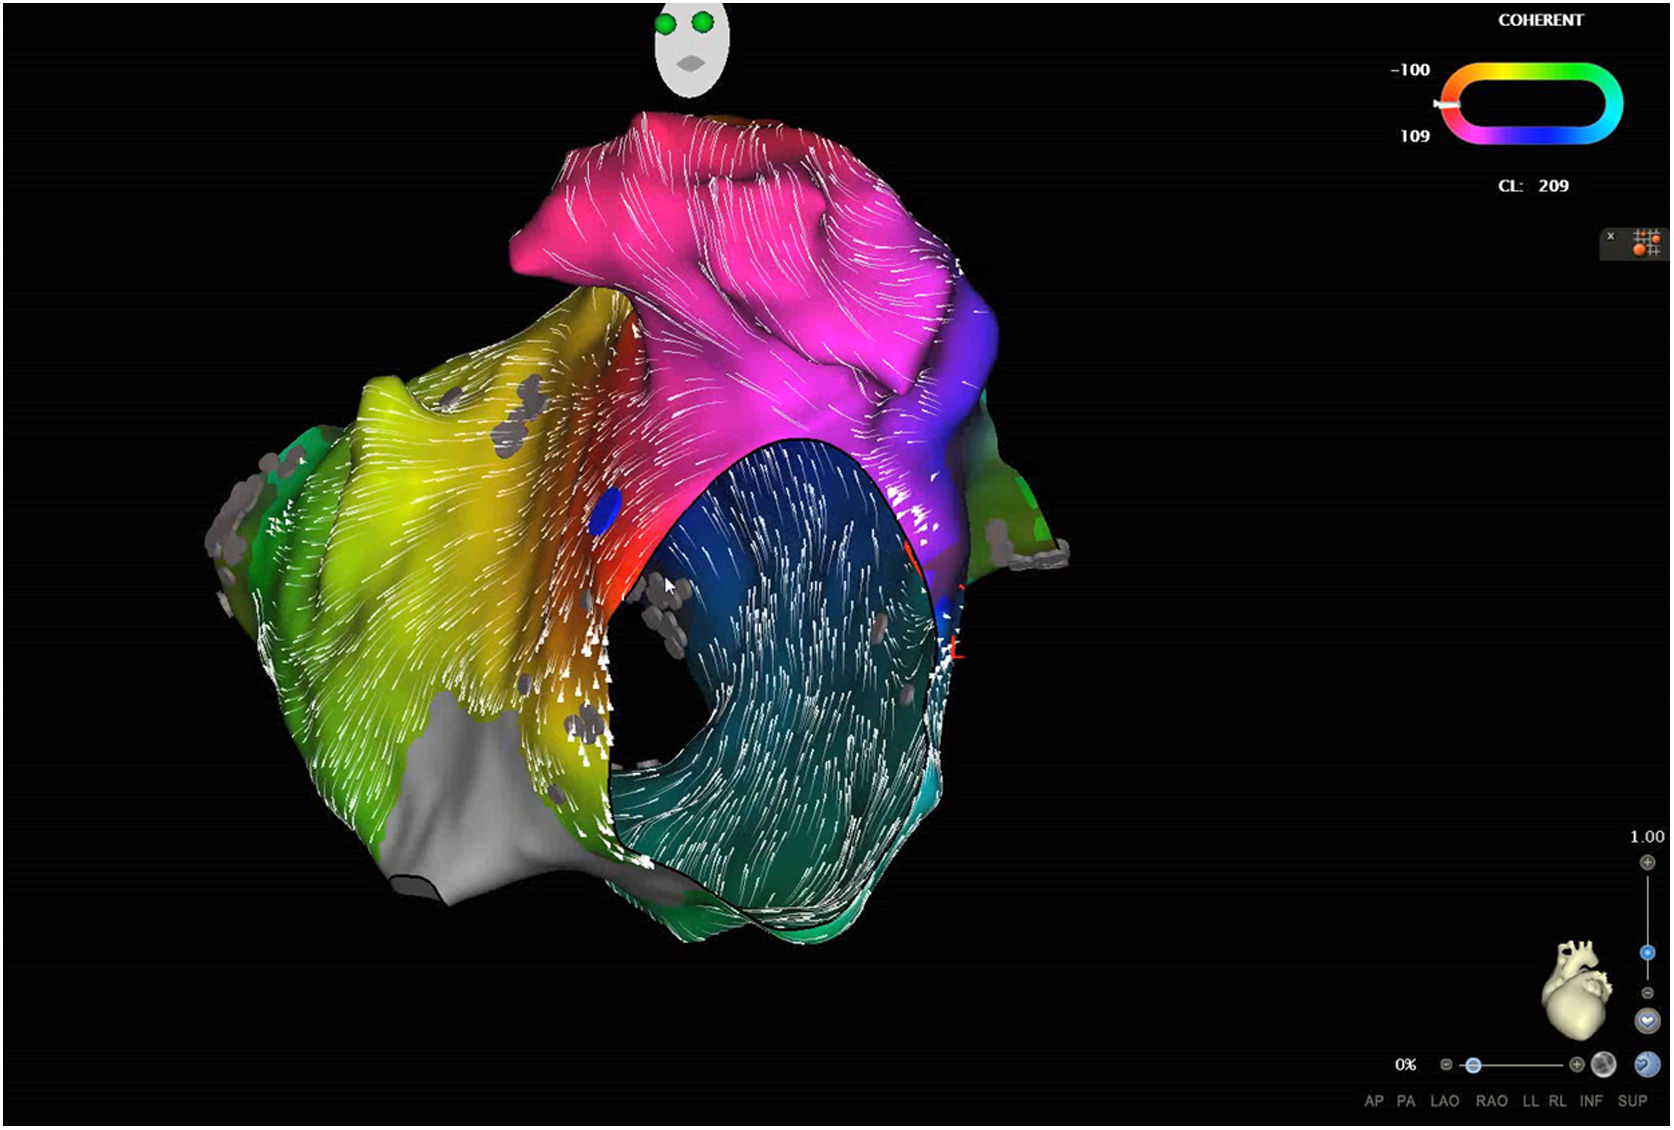Click the head orientation indicator icon

[x=691, y=50]
